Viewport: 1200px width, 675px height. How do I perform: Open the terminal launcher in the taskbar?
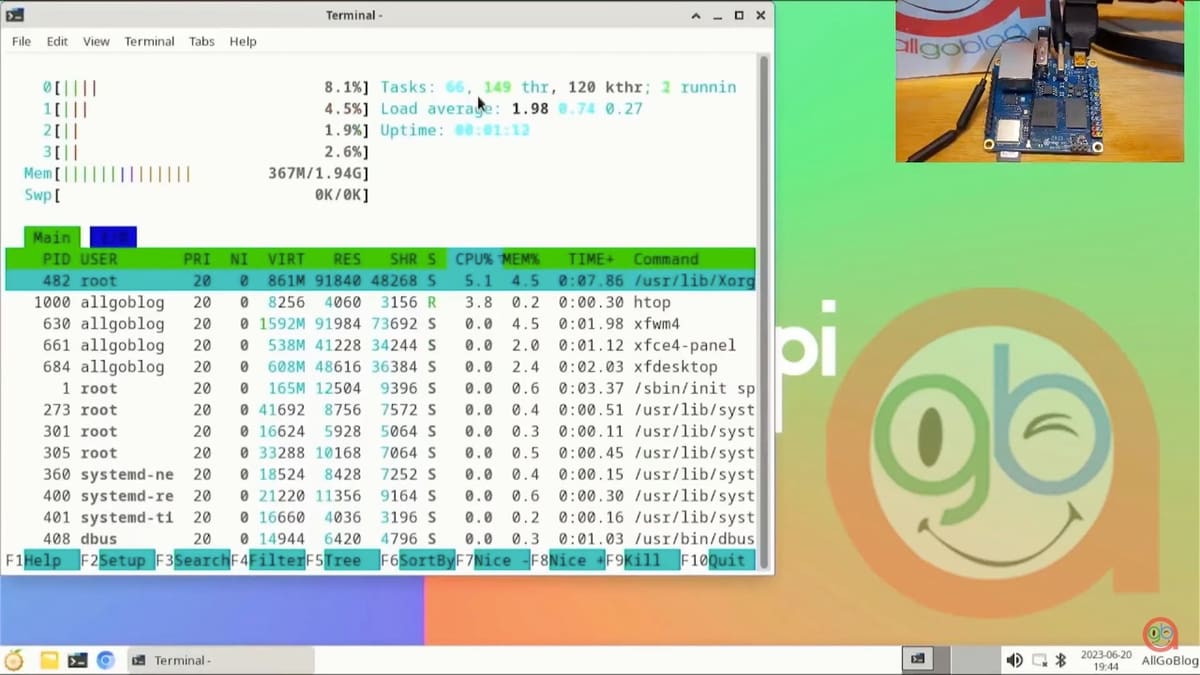[77, 660]
